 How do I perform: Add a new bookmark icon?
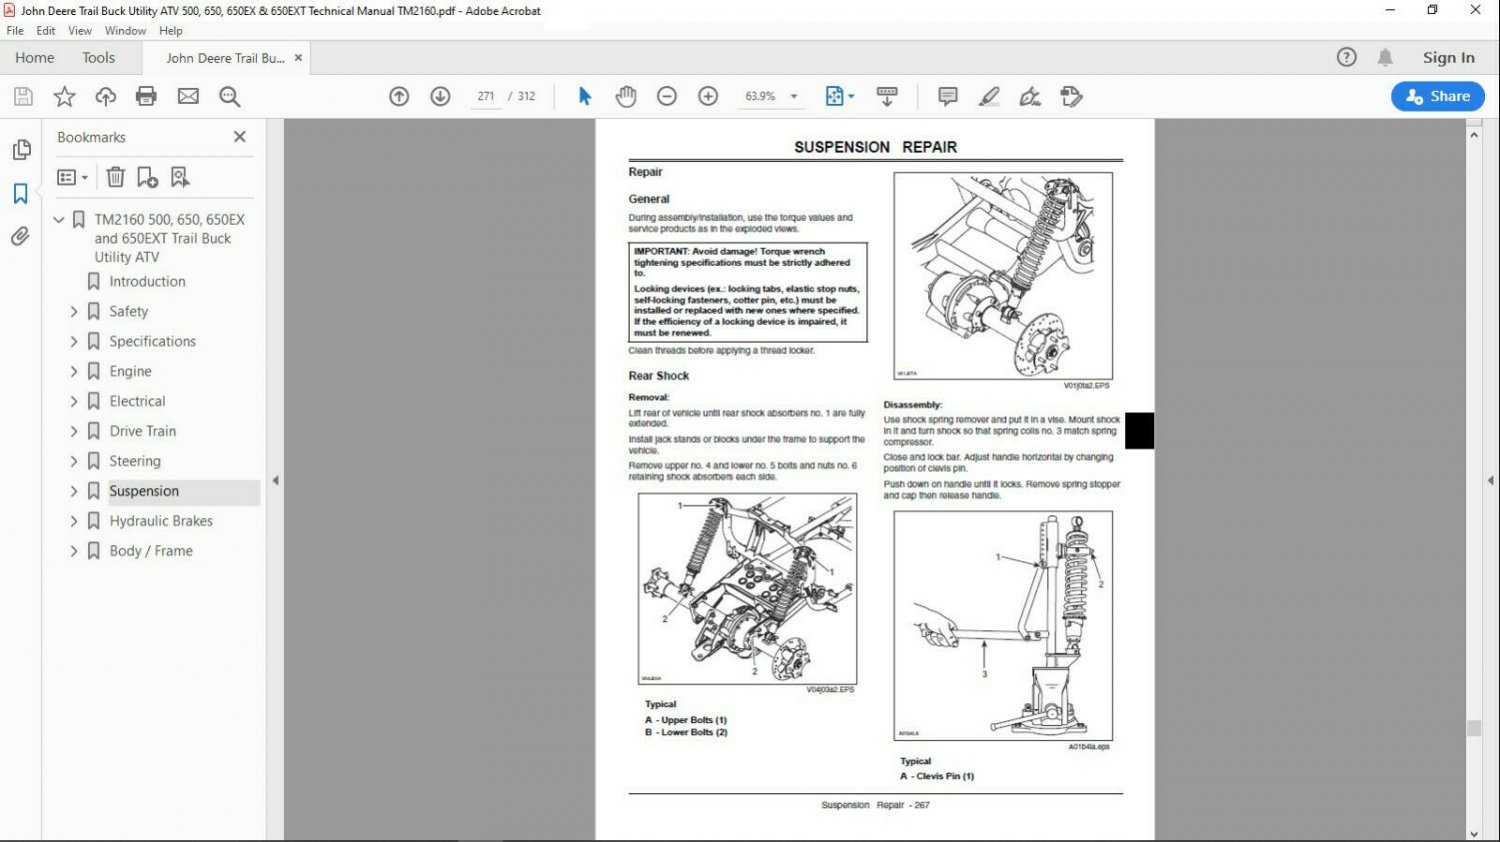pyautogui.click(x=147, y=177)
